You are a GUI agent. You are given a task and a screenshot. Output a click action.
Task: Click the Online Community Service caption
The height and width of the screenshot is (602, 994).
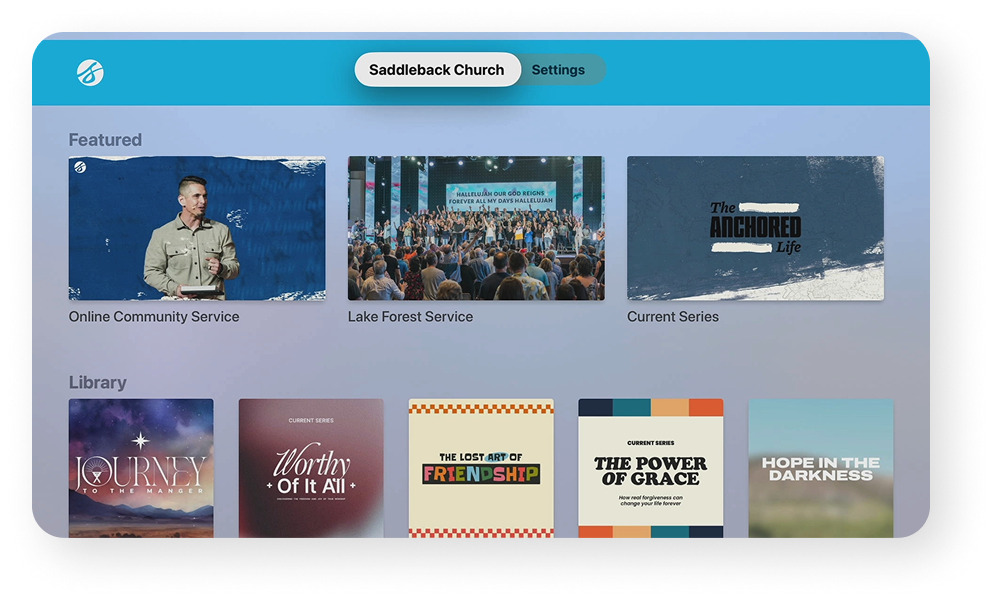[x=154, y=317]
